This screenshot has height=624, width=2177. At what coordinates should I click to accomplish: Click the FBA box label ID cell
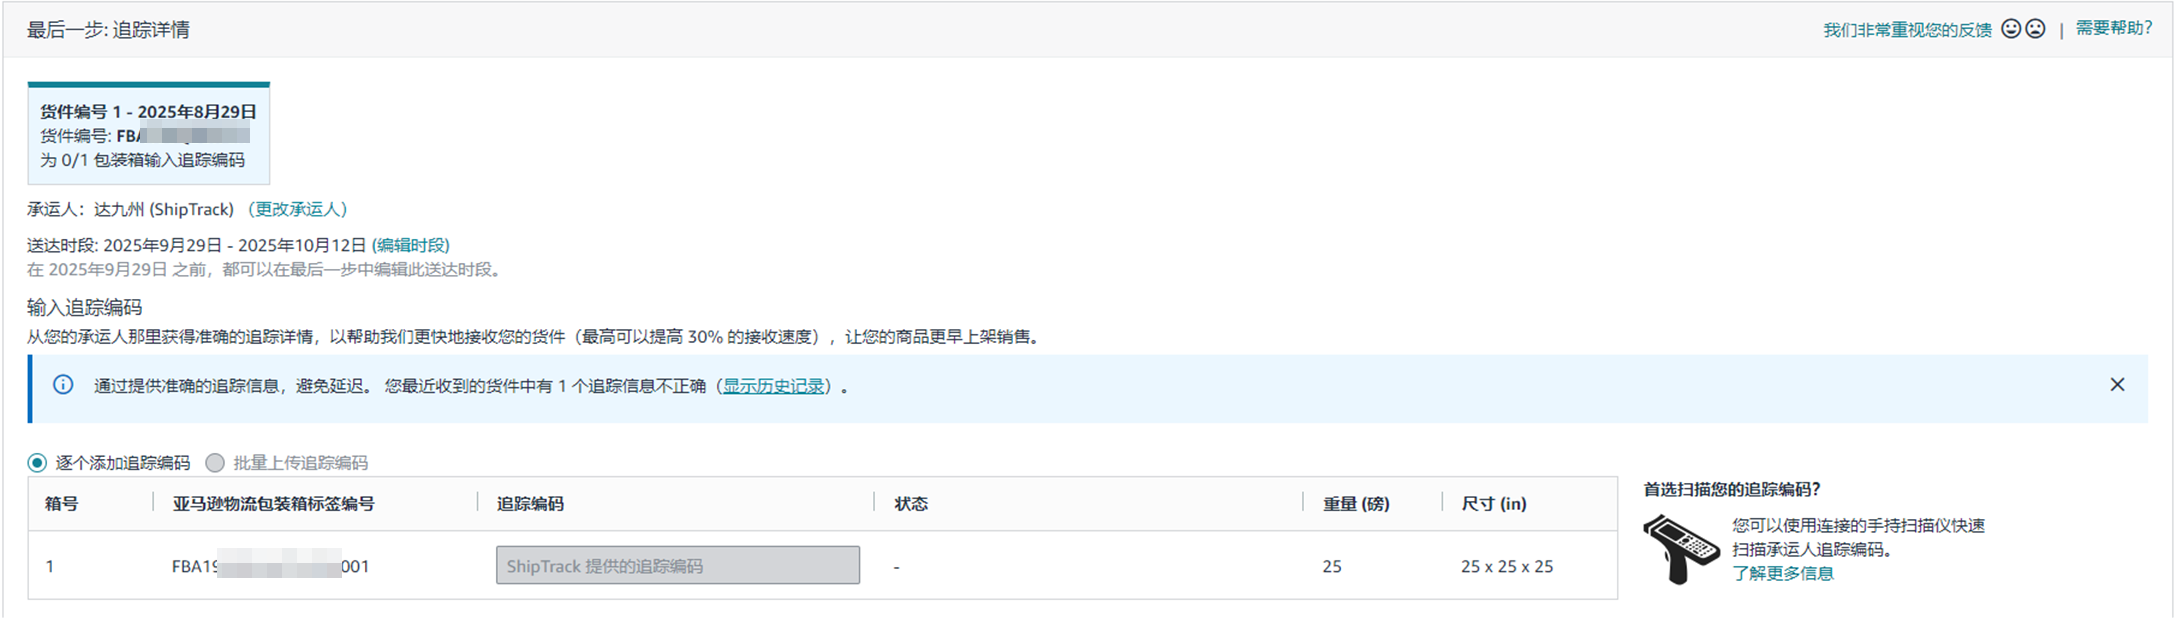270,567
